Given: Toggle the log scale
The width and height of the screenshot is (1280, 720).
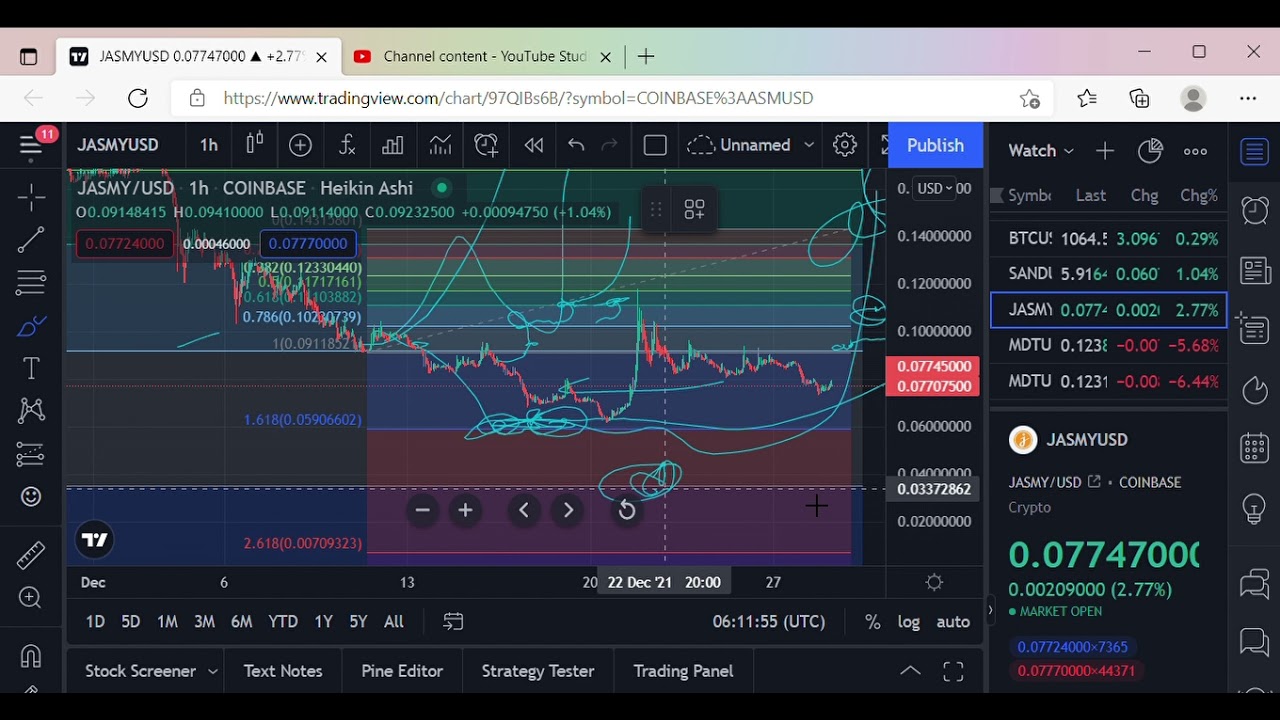Looking at the screenshot, I should click(908, 622).
